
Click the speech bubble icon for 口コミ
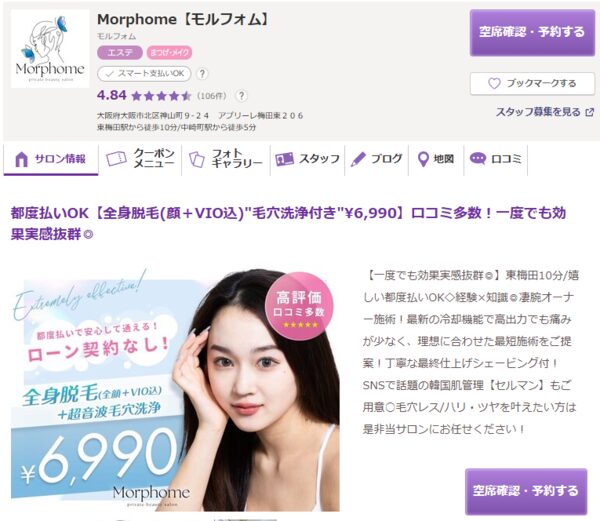(478, 158)
